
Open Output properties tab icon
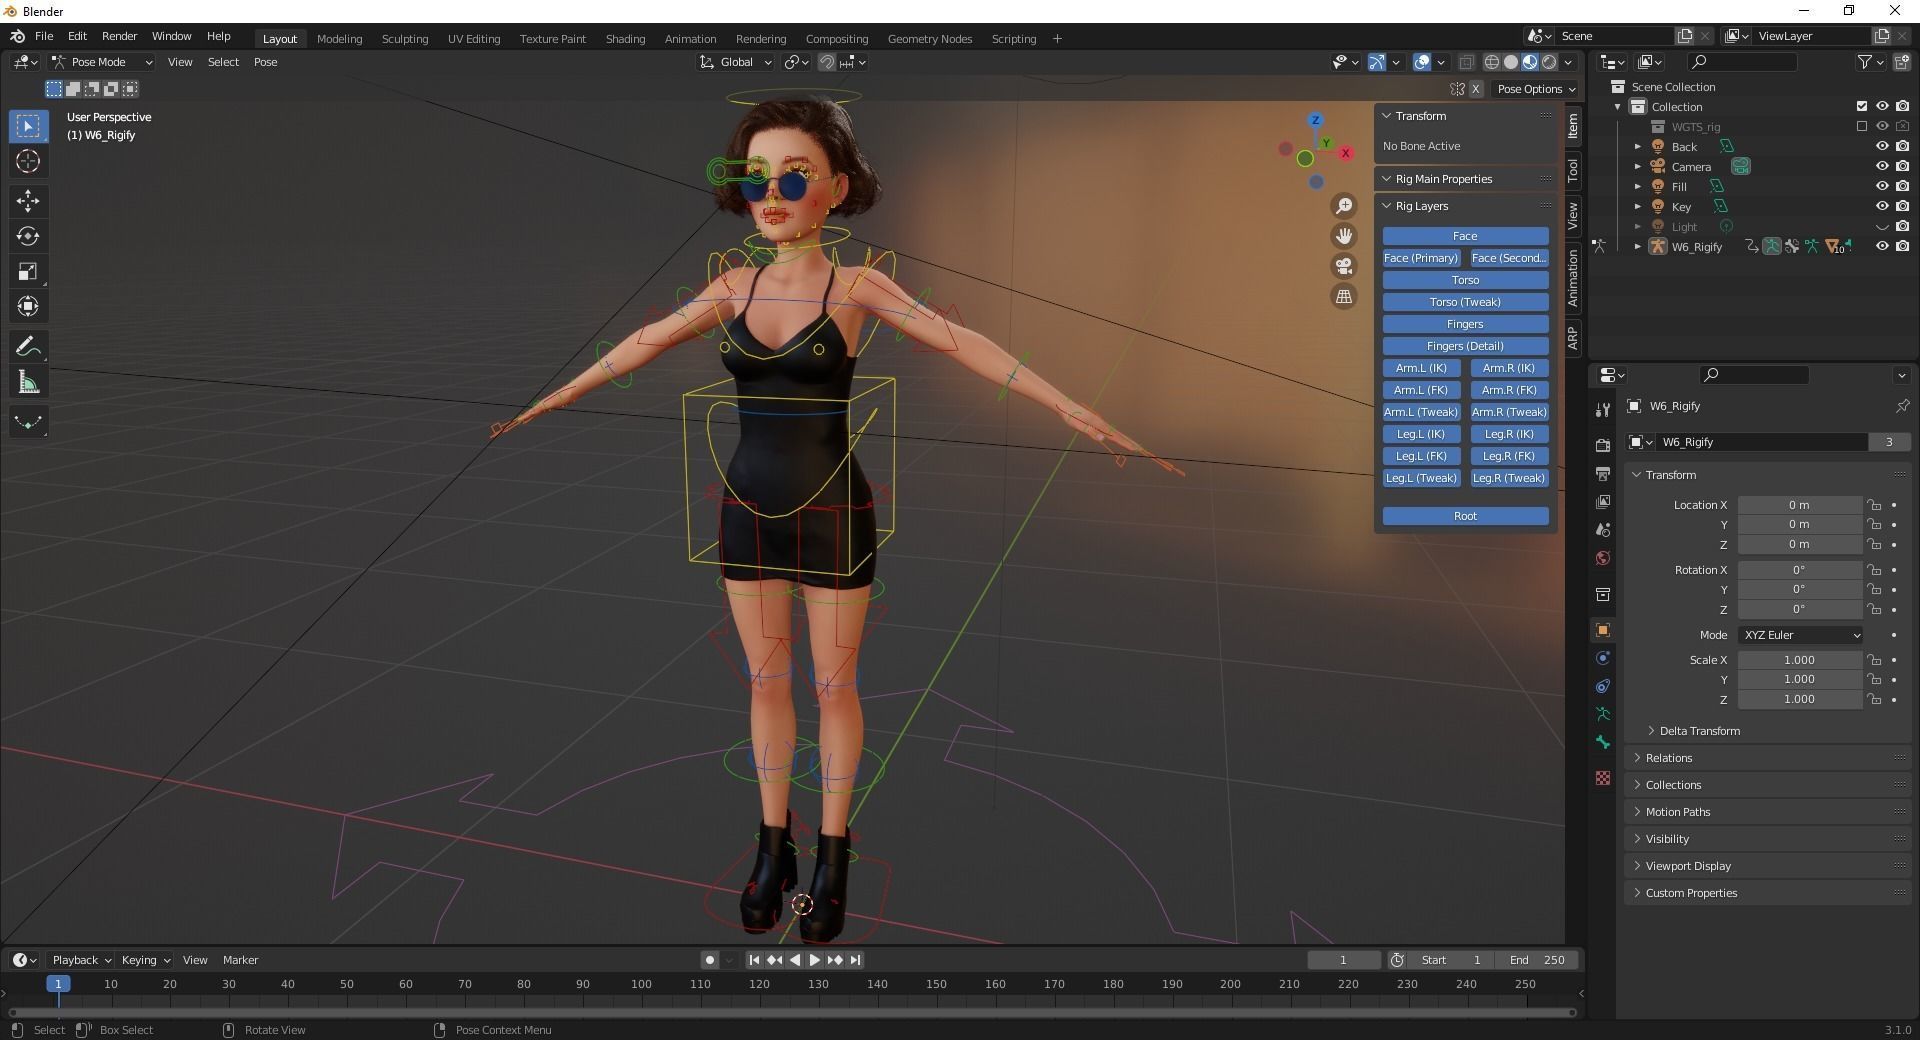pos(1603,473)
